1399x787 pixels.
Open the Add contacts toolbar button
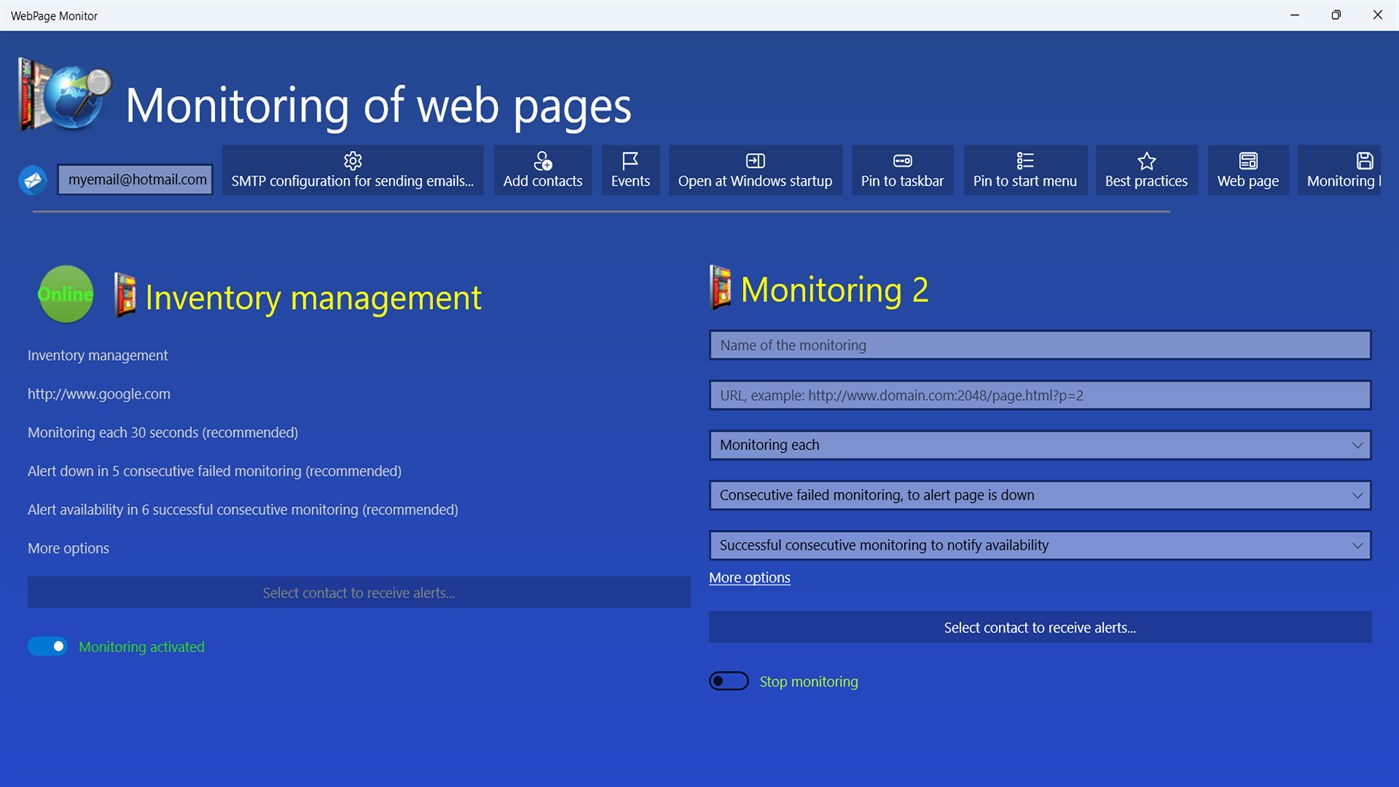point(543,170)
